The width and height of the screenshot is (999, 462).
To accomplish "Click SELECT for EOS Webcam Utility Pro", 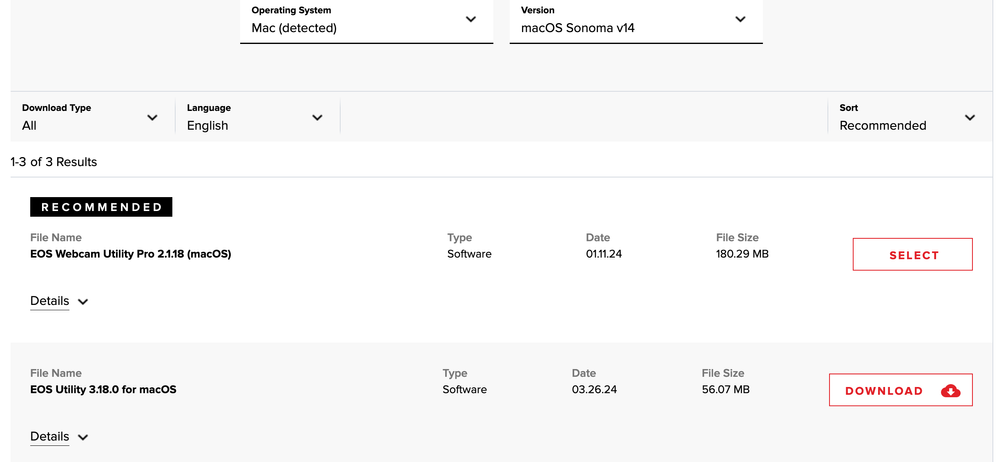I will 912,255.
